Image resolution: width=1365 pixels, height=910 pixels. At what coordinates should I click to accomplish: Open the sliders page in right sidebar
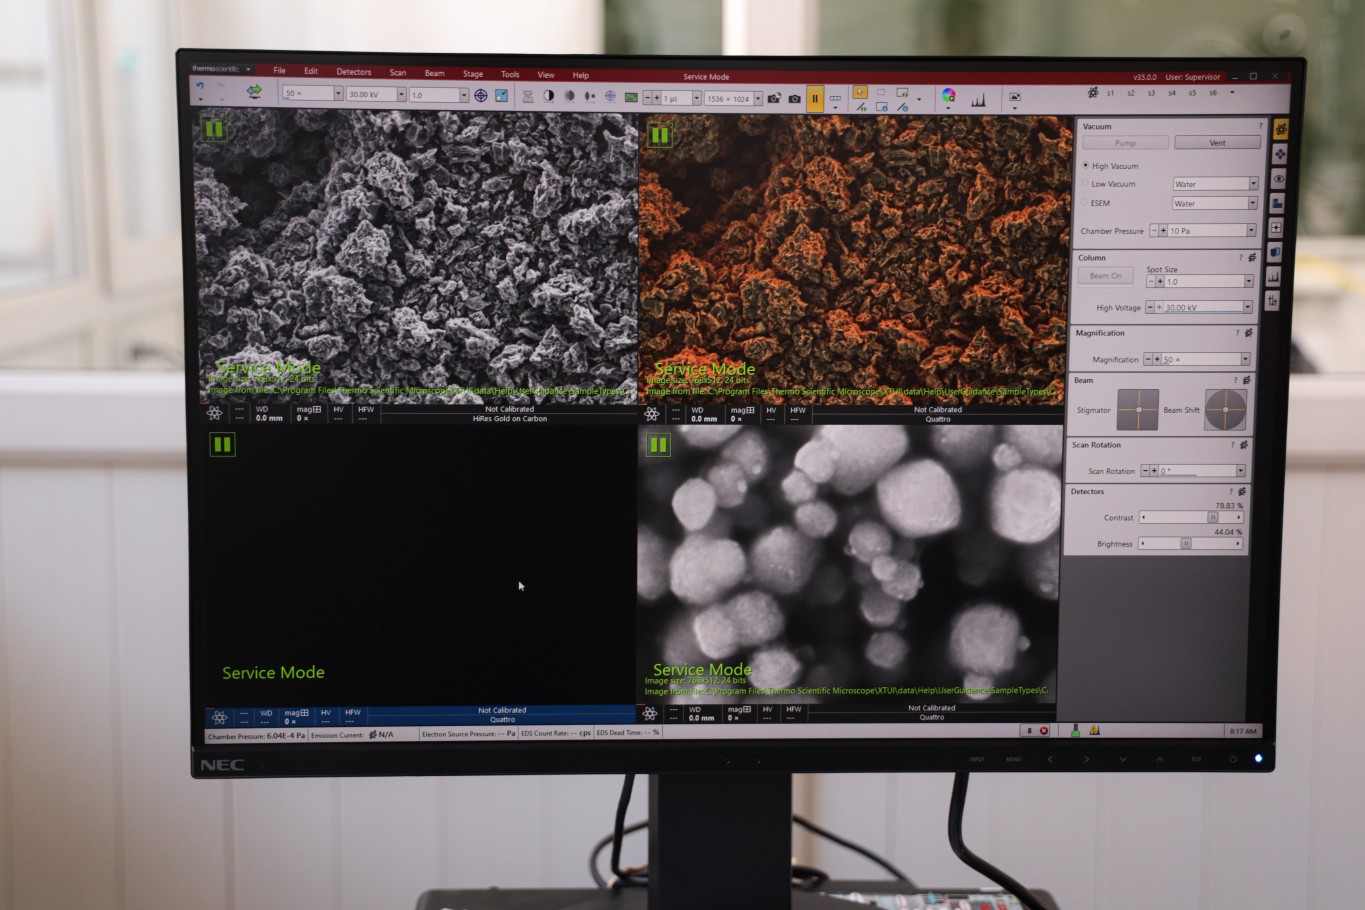coord(1273,301)
